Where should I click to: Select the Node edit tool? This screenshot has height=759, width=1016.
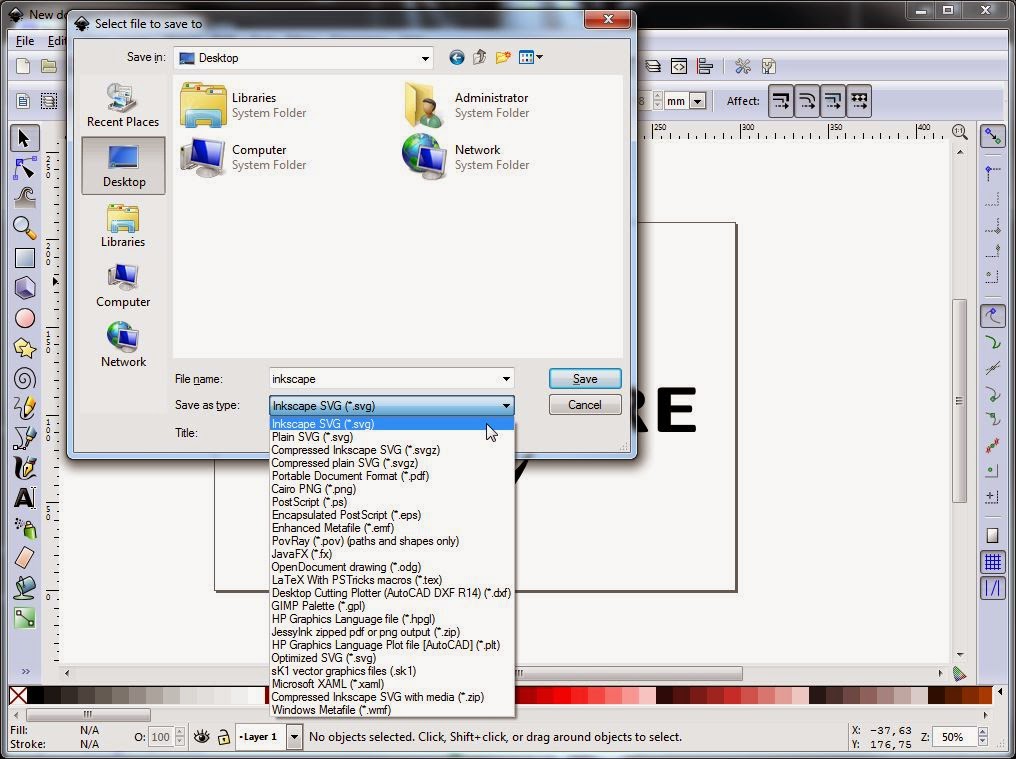[25, 168]
